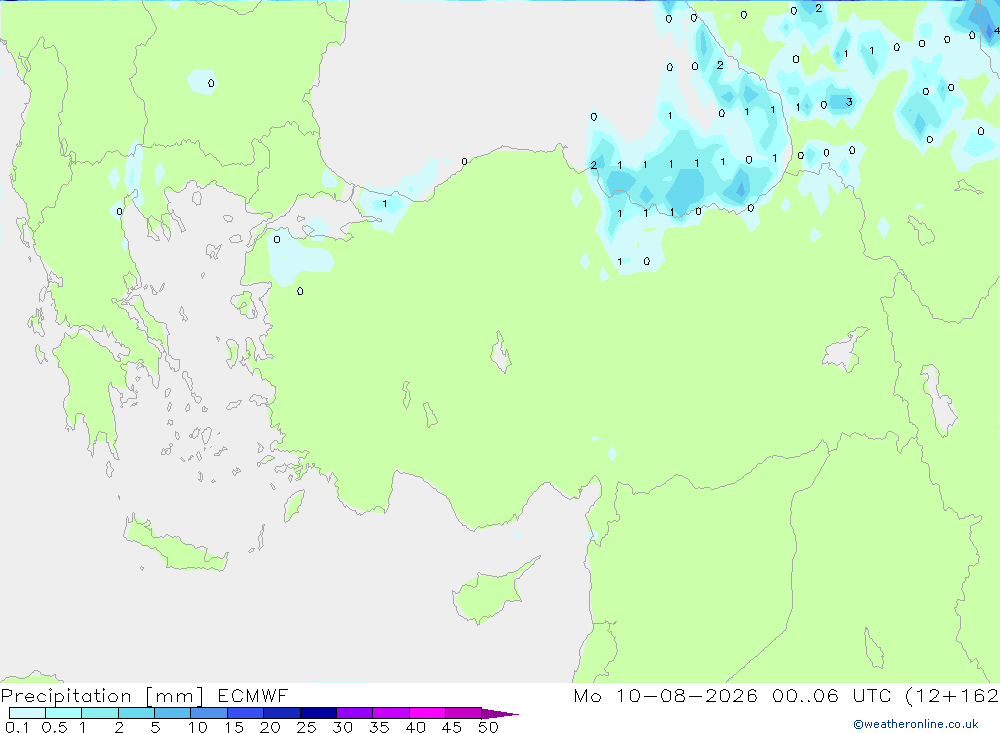Click legend label '0.5'
Screen dimensions: 1000x733
click(x=54, y=727)
